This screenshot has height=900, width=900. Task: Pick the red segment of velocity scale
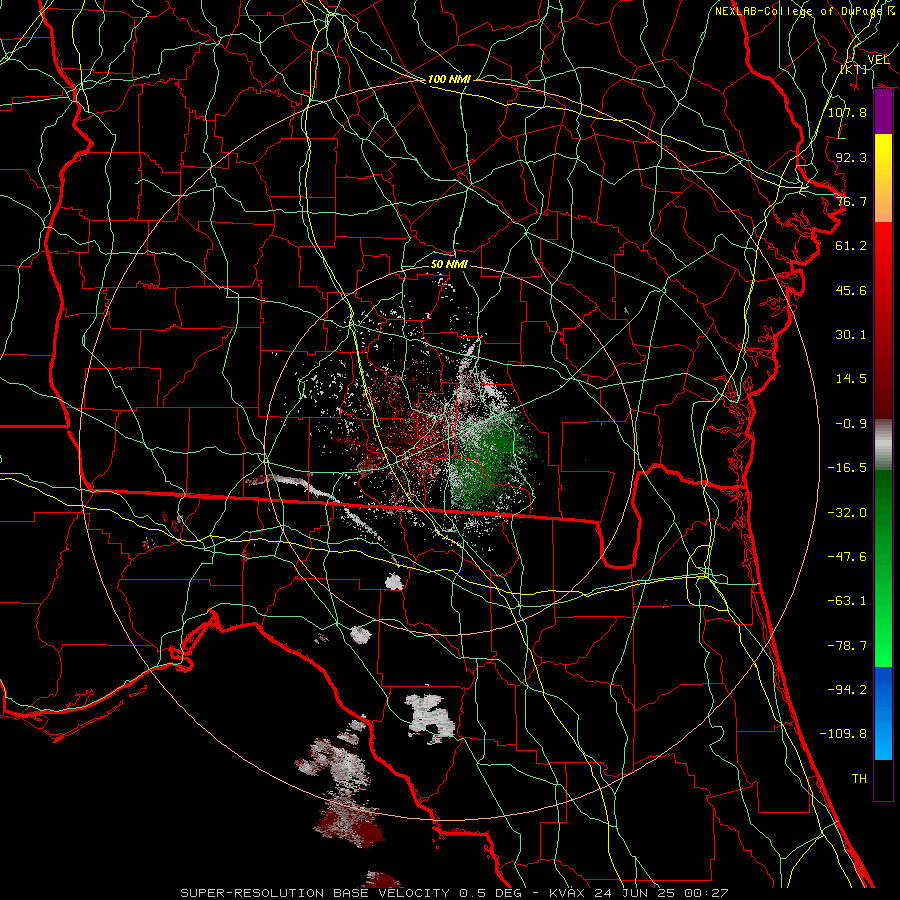coord(883,320)
